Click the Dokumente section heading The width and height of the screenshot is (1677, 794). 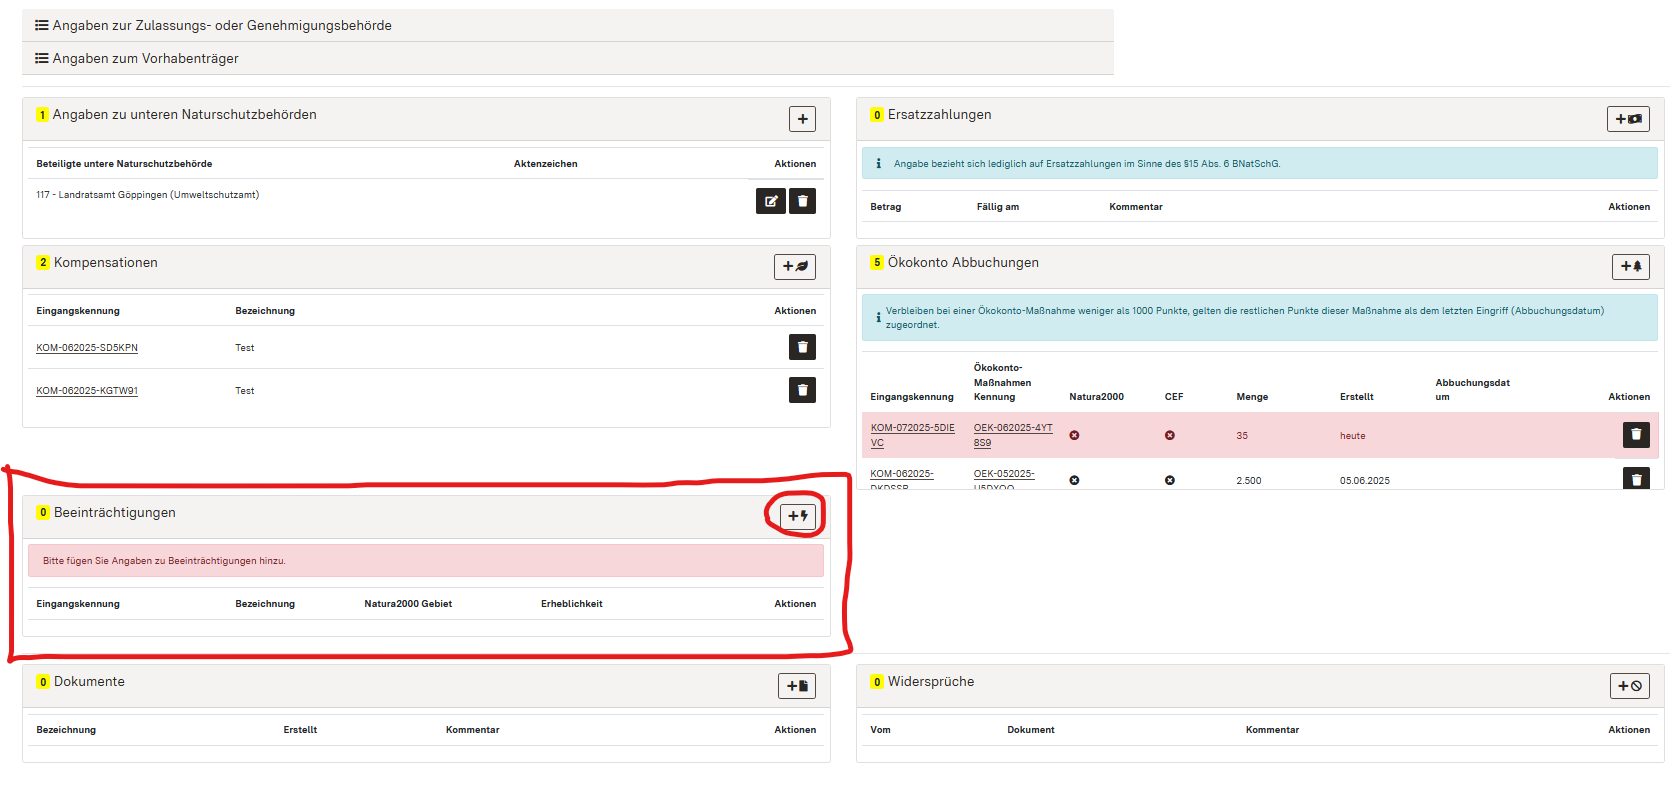pyautogui.click(x=89, y=682)
